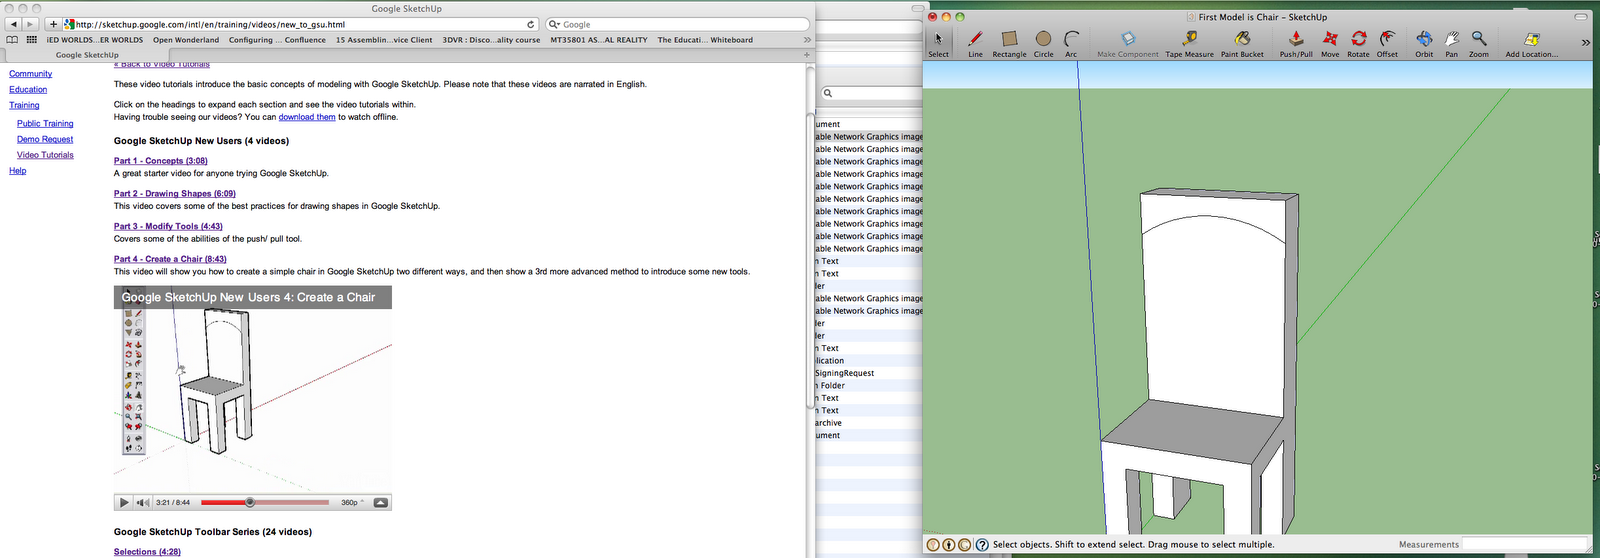Screen dimensions: 1600x558
Task: Open the '3DVR : Disco...ality course' bookmark
Action: coord(491,40)
